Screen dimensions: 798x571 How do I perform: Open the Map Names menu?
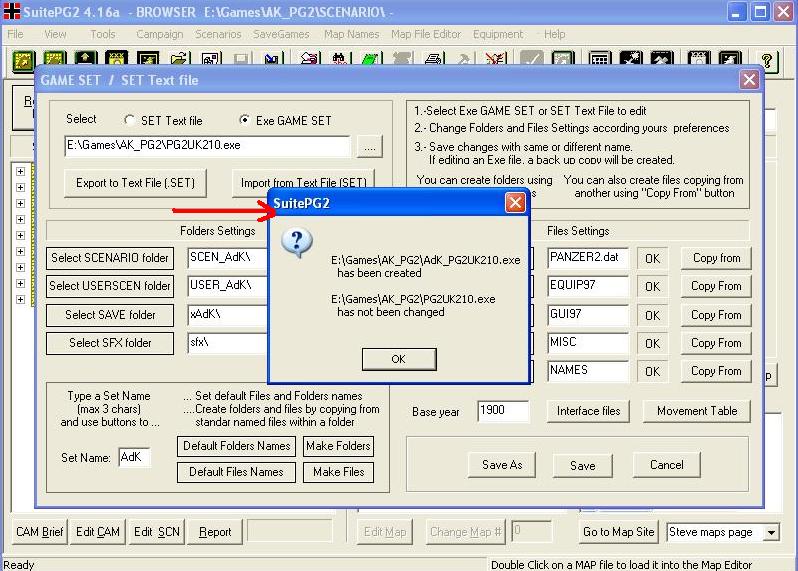[352, 34]
